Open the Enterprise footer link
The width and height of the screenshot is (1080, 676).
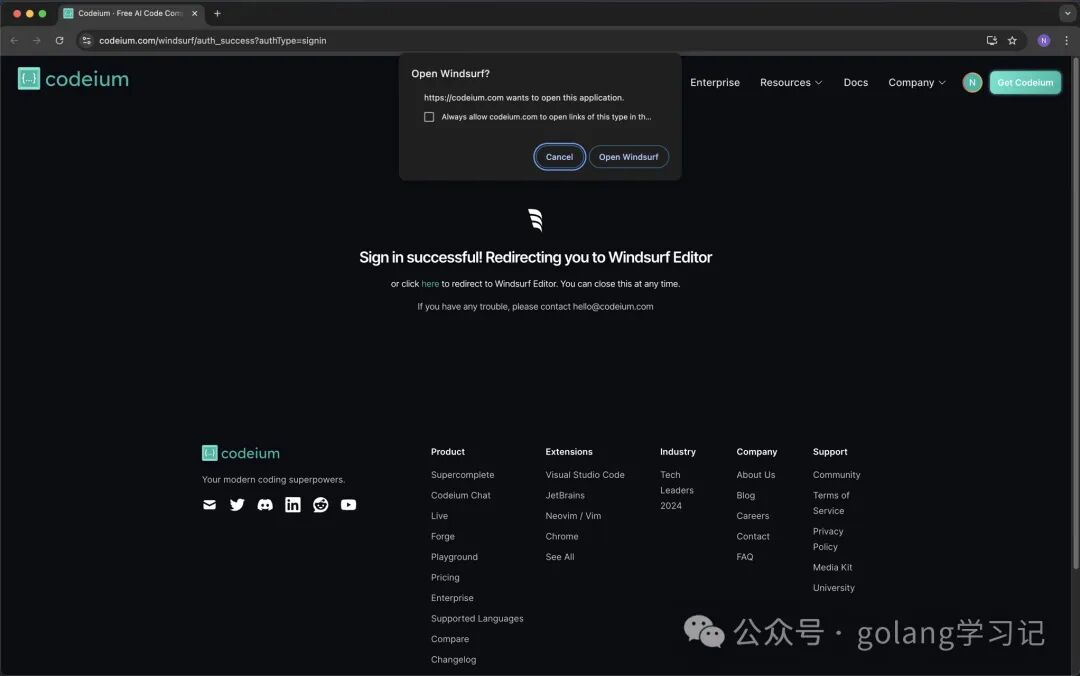tap(452, 598)
